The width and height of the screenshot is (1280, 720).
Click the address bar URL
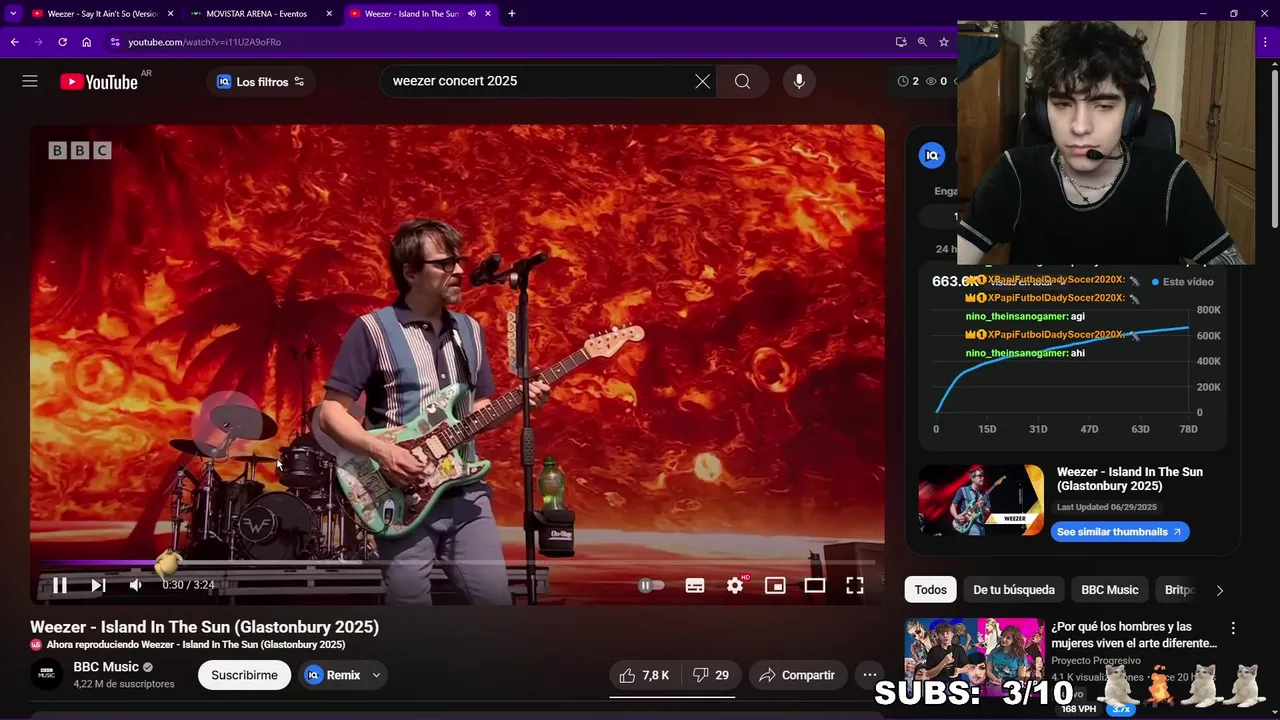pyautogui.click(x=204, y=42)
